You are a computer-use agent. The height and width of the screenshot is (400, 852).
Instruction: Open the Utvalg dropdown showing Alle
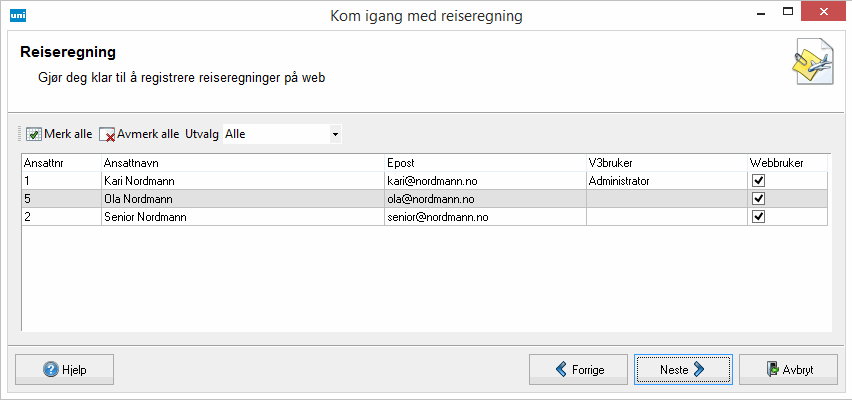[x=335, y=134]
